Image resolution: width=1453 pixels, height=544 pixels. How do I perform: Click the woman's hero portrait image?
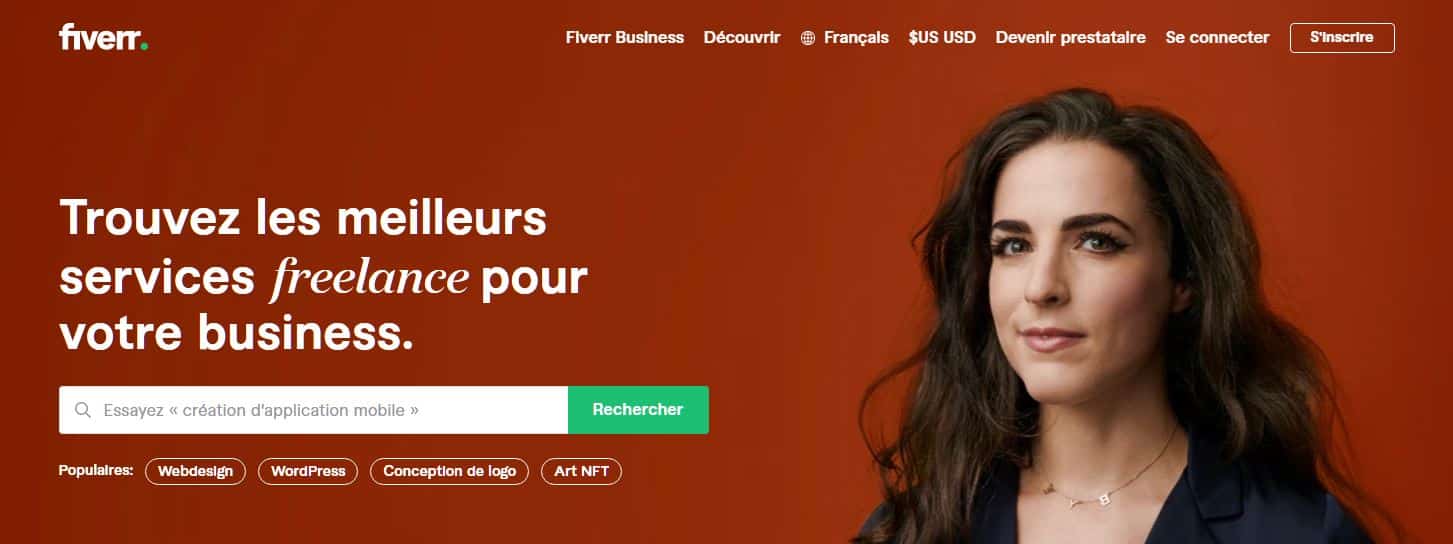click(x=1120, y=320)
